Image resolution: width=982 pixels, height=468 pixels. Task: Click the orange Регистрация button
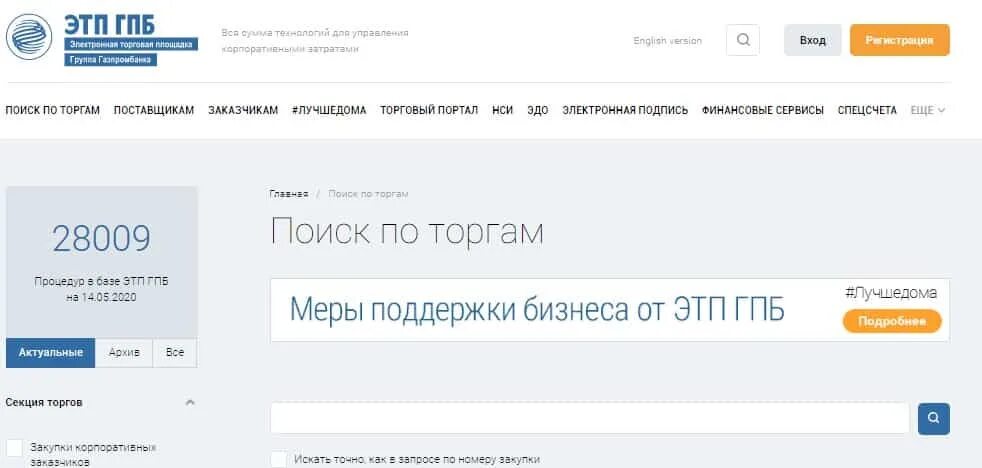pos(899,40)
